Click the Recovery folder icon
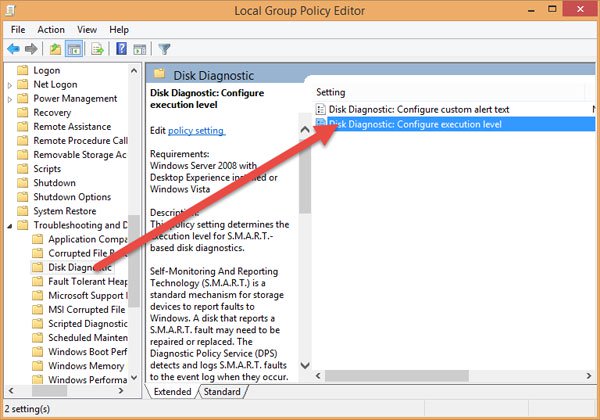Image resolution: width=600 pixels, height=420 pixels. (x=23, y=112)
